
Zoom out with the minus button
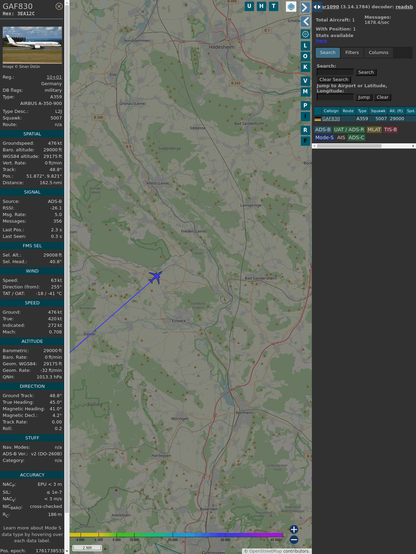tap(294, 540)
